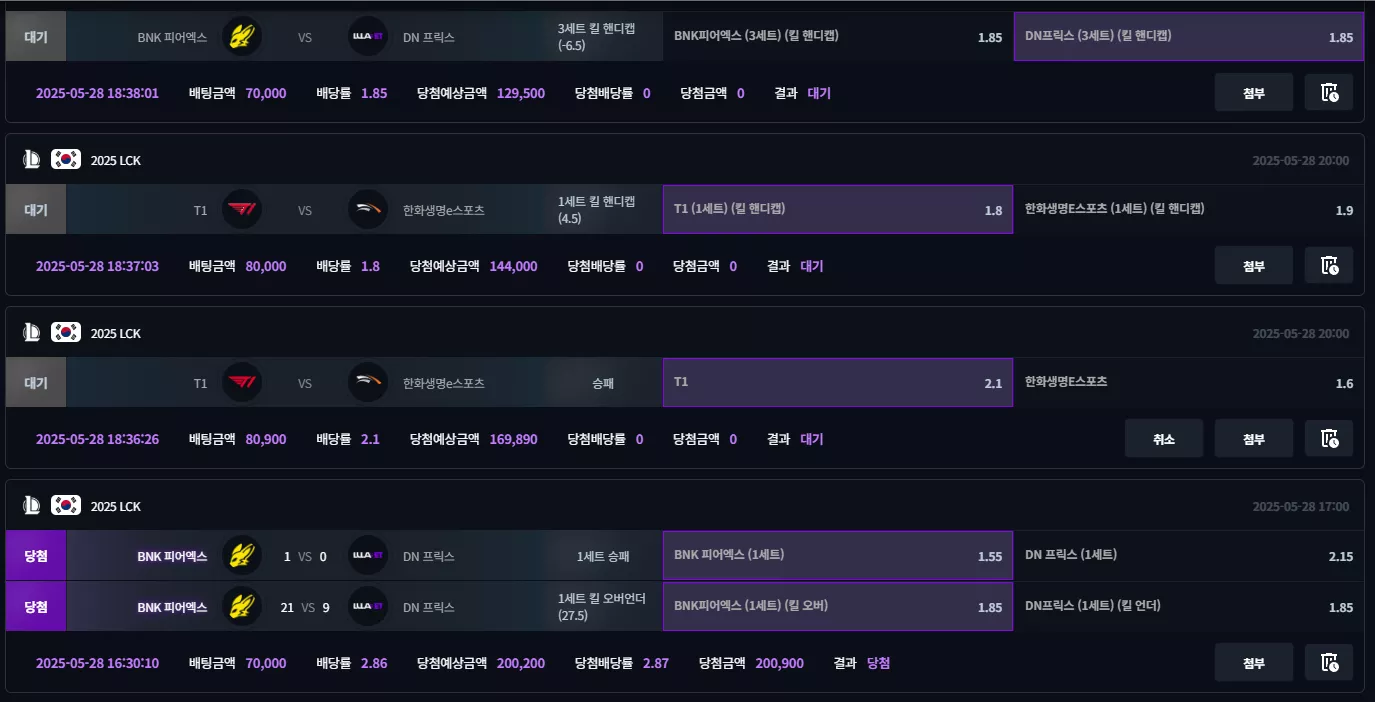The height and width of the screenshot is (702, 1375).
Task: Click the Korea flag in the 17:00 LCK card
Action: (x=66, y=506)
